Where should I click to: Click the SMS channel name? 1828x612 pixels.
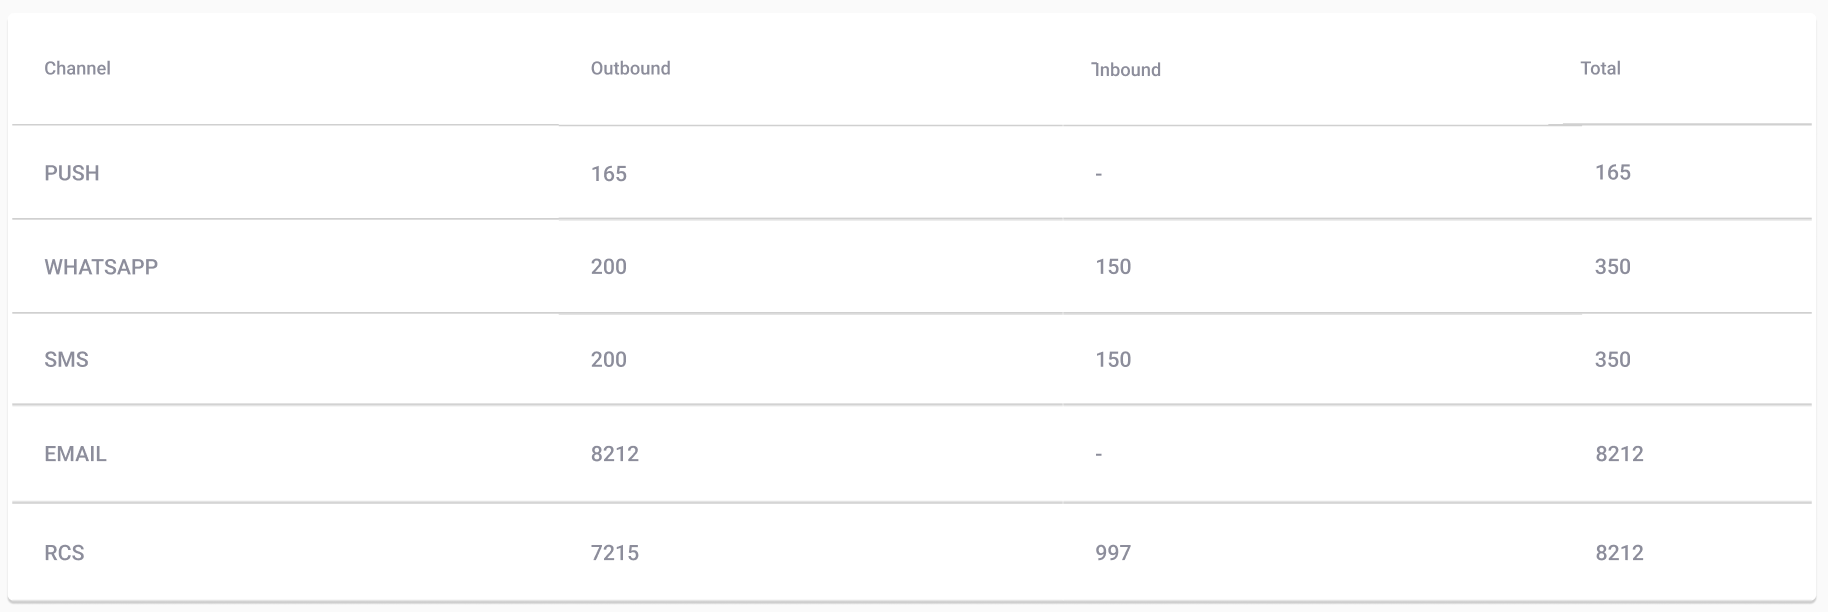(x=66, y=360)
